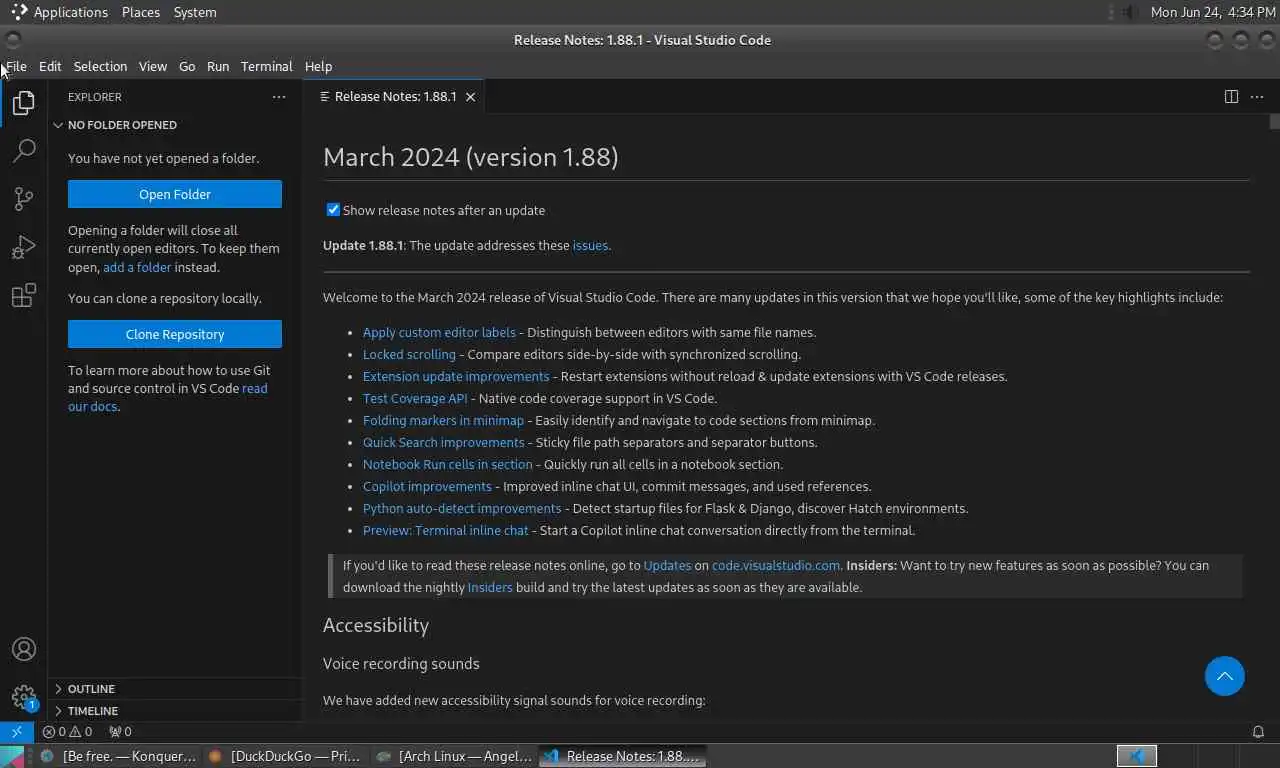Open the Run and Debug view icon

[x=24, y=247]
